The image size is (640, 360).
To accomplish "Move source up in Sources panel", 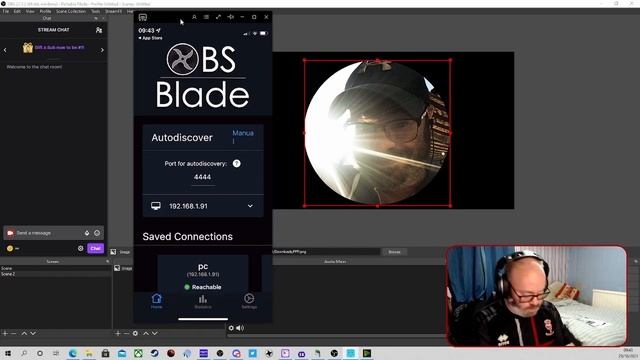I will [x=146, y=333].
